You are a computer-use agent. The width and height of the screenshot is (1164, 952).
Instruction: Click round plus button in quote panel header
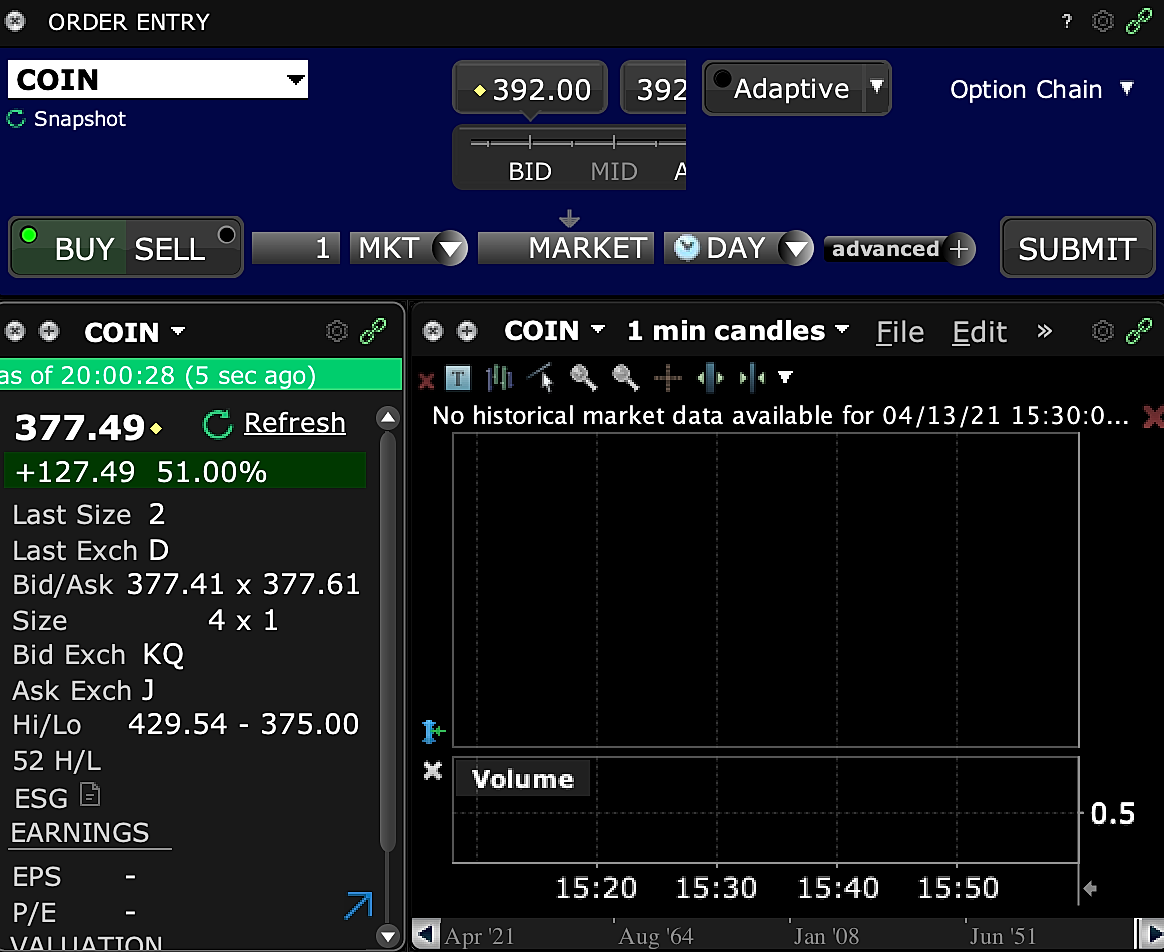tap(49, 331)
